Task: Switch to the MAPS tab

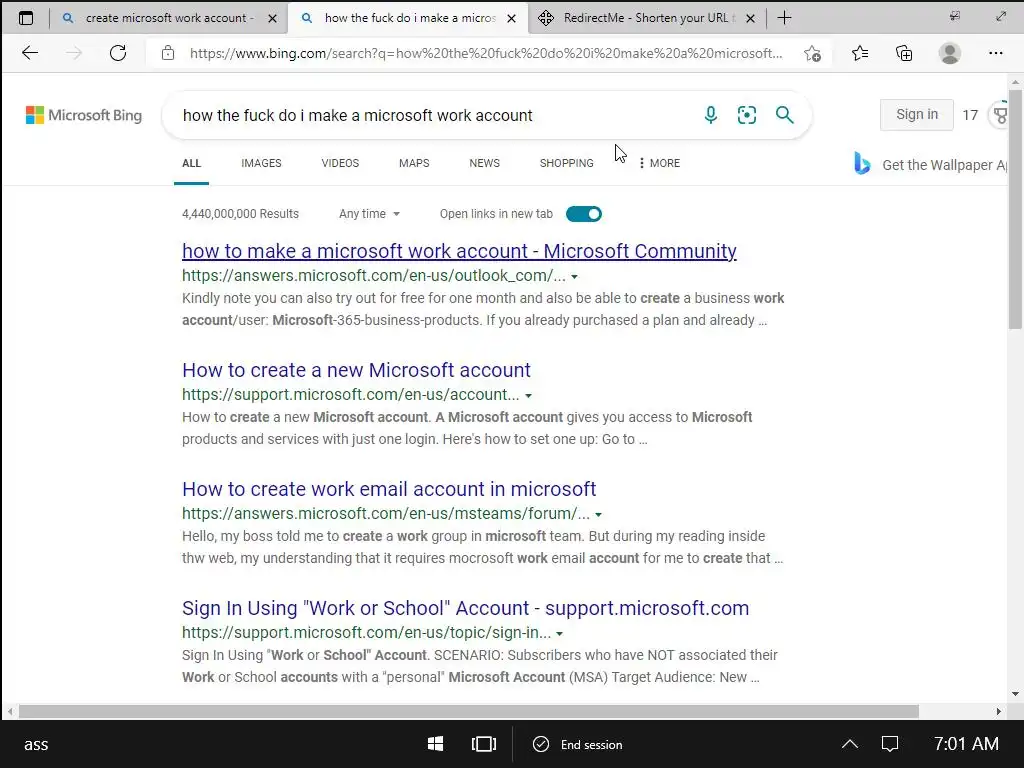Action: click(414, 163)
